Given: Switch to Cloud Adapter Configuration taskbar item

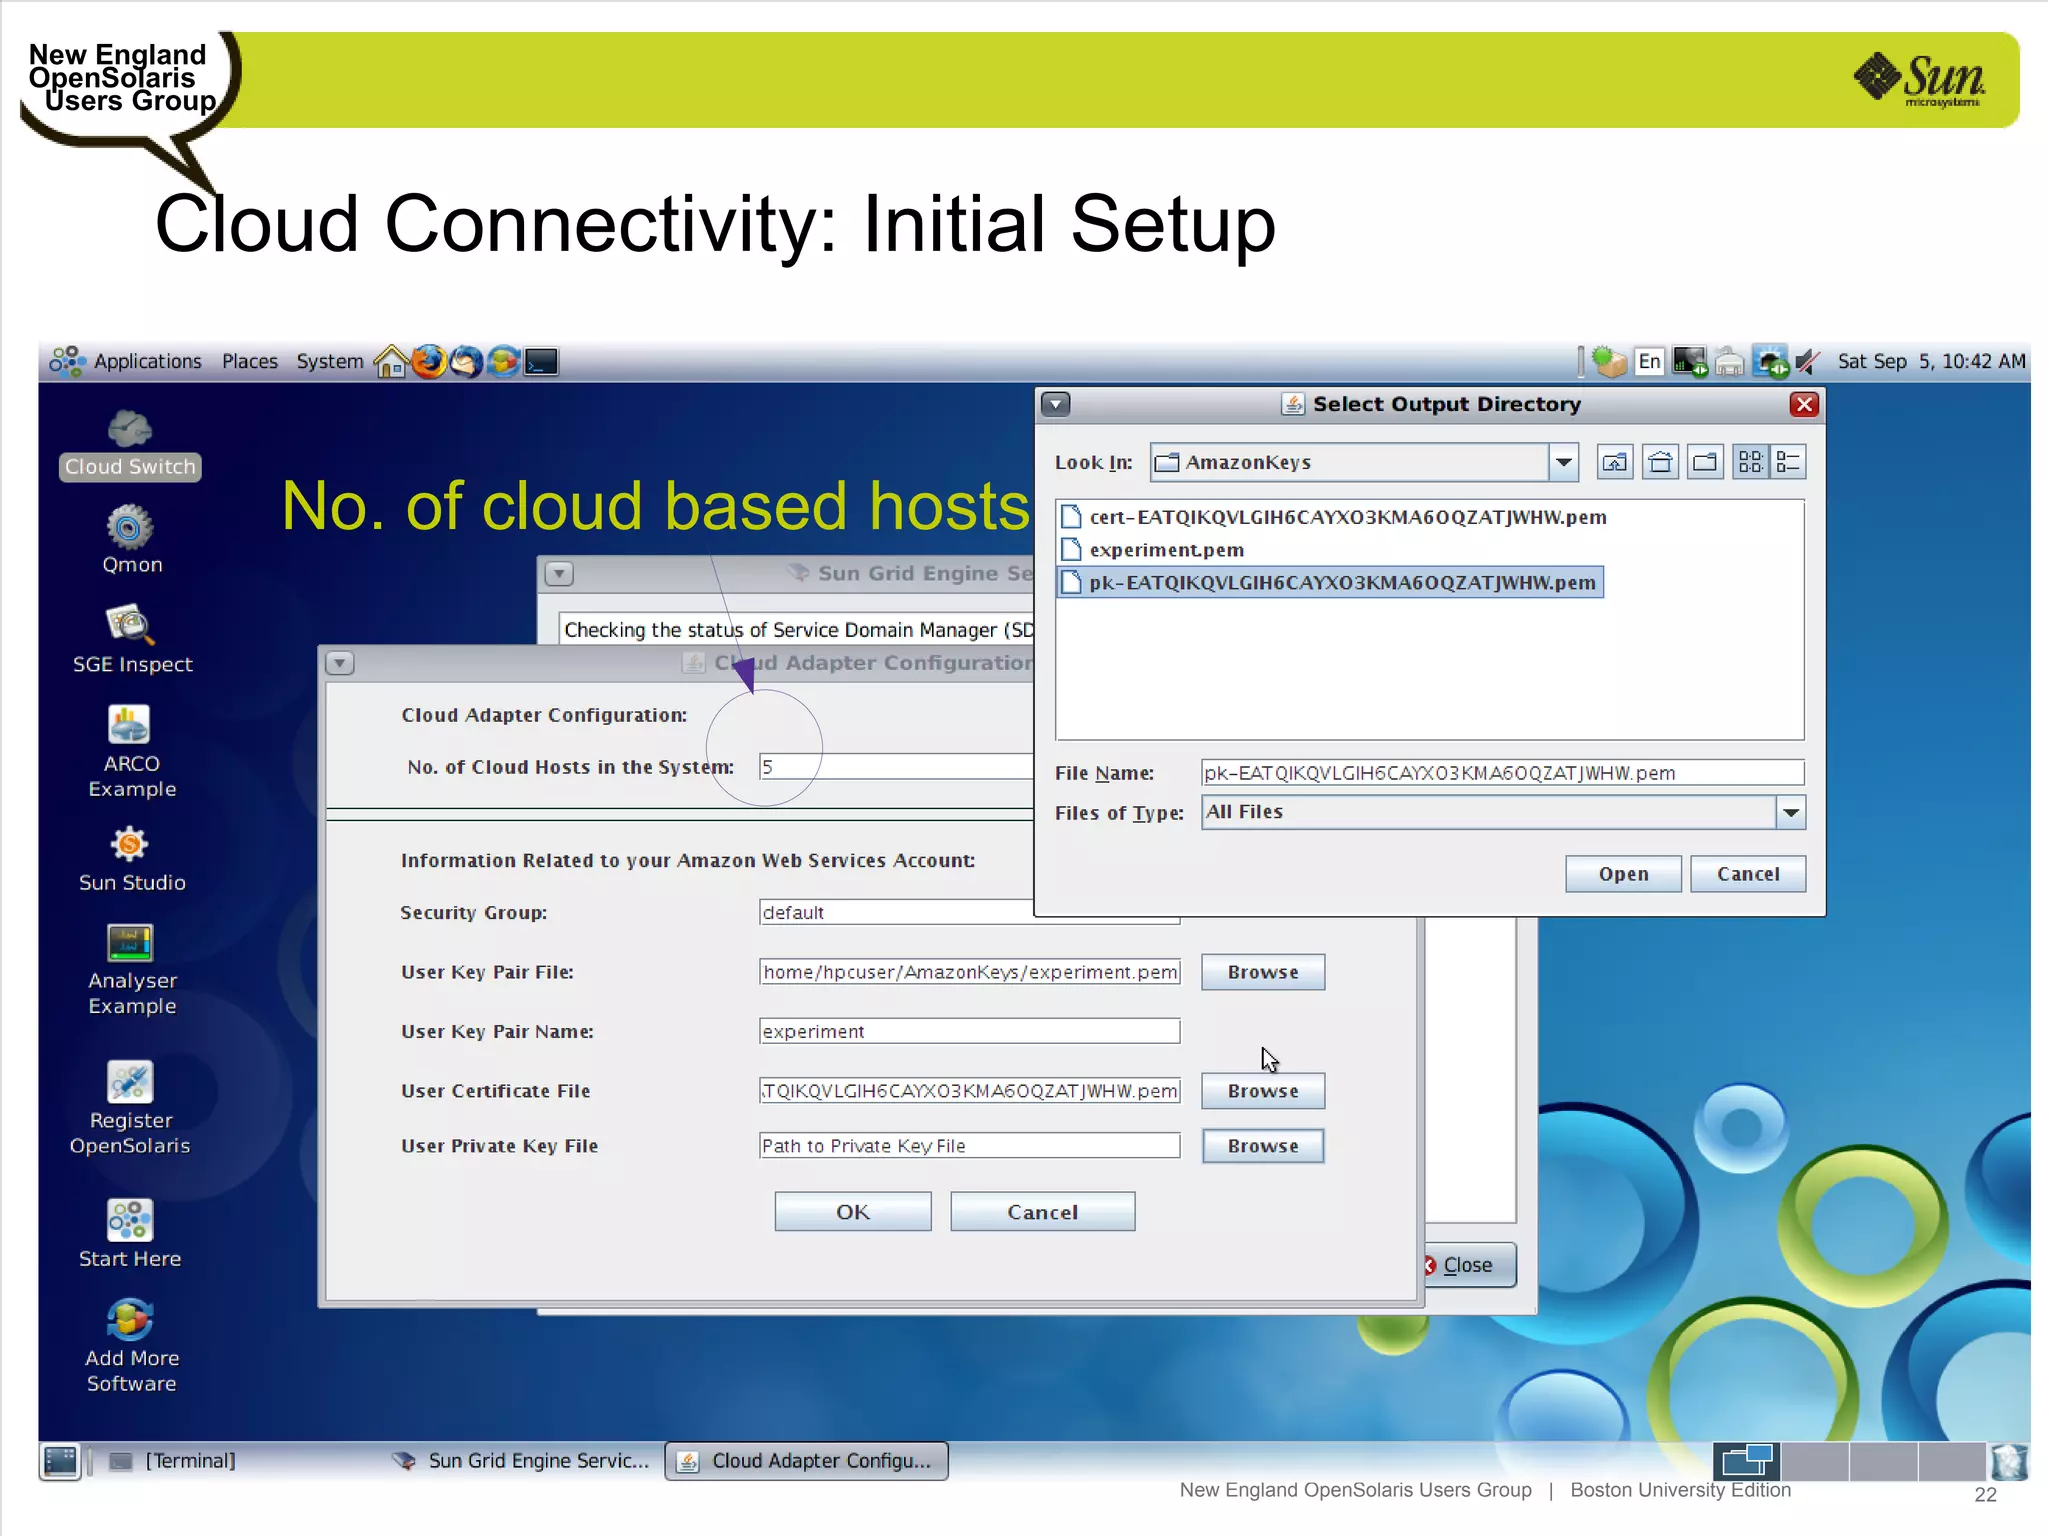Looking at the screenshot, I should (x=806, y=1461).
